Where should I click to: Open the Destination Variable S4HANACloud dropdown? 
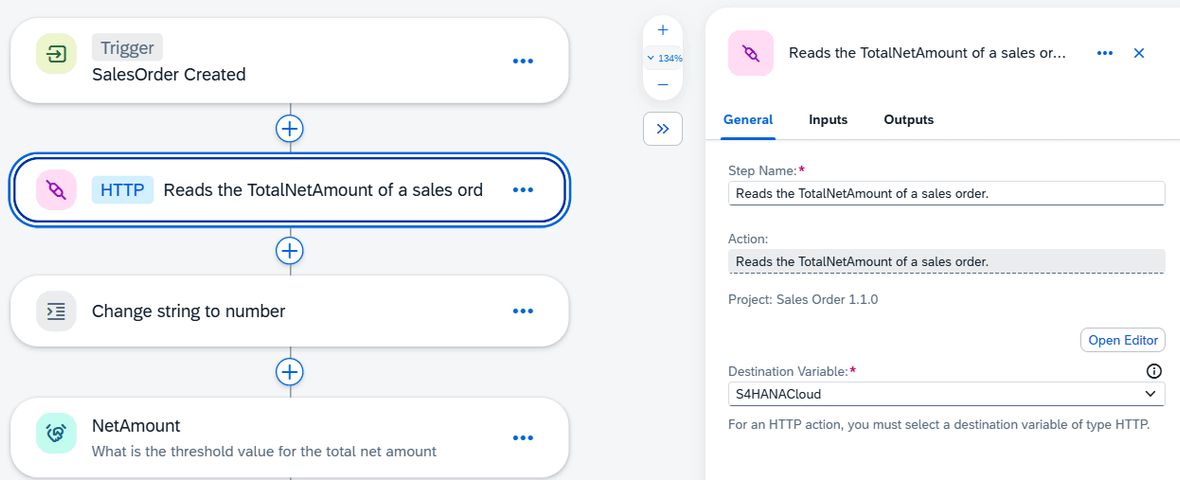coord(947,393)
